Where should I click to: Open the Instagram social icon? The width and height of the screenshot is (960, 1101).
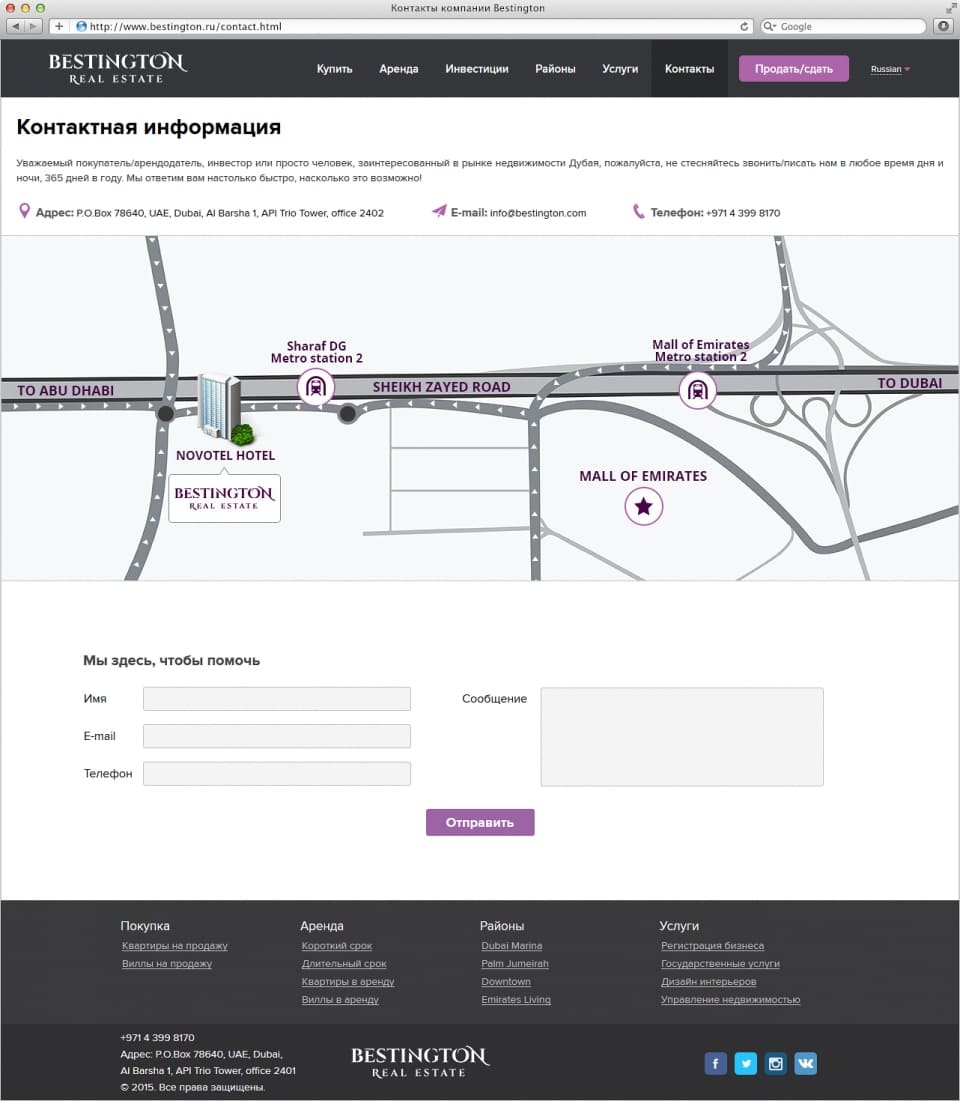pos(775,1063)
